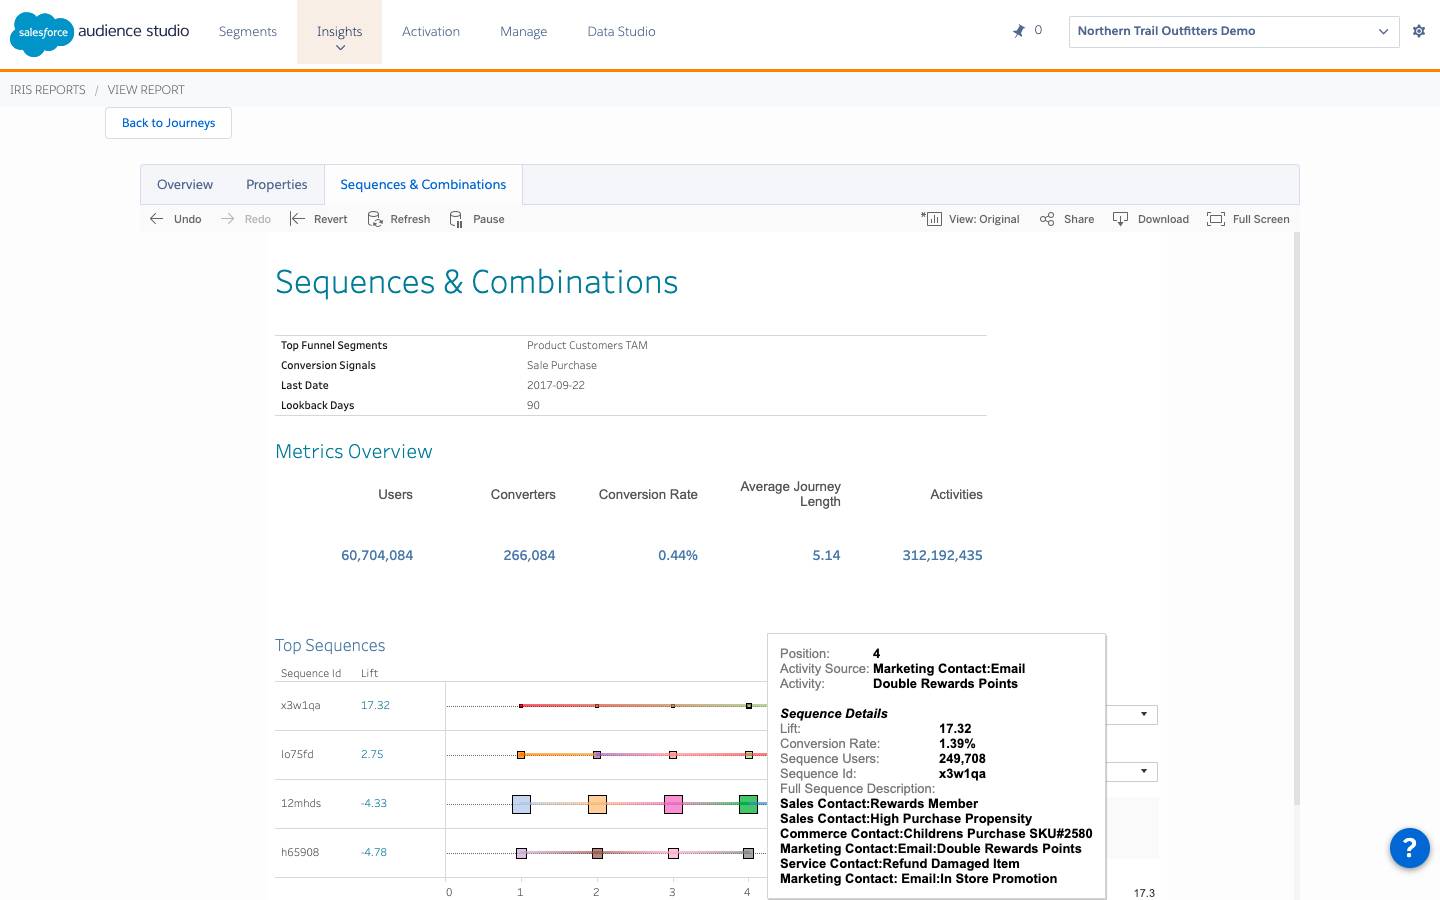Select sequence id h65908

click(x=300, y=852)
